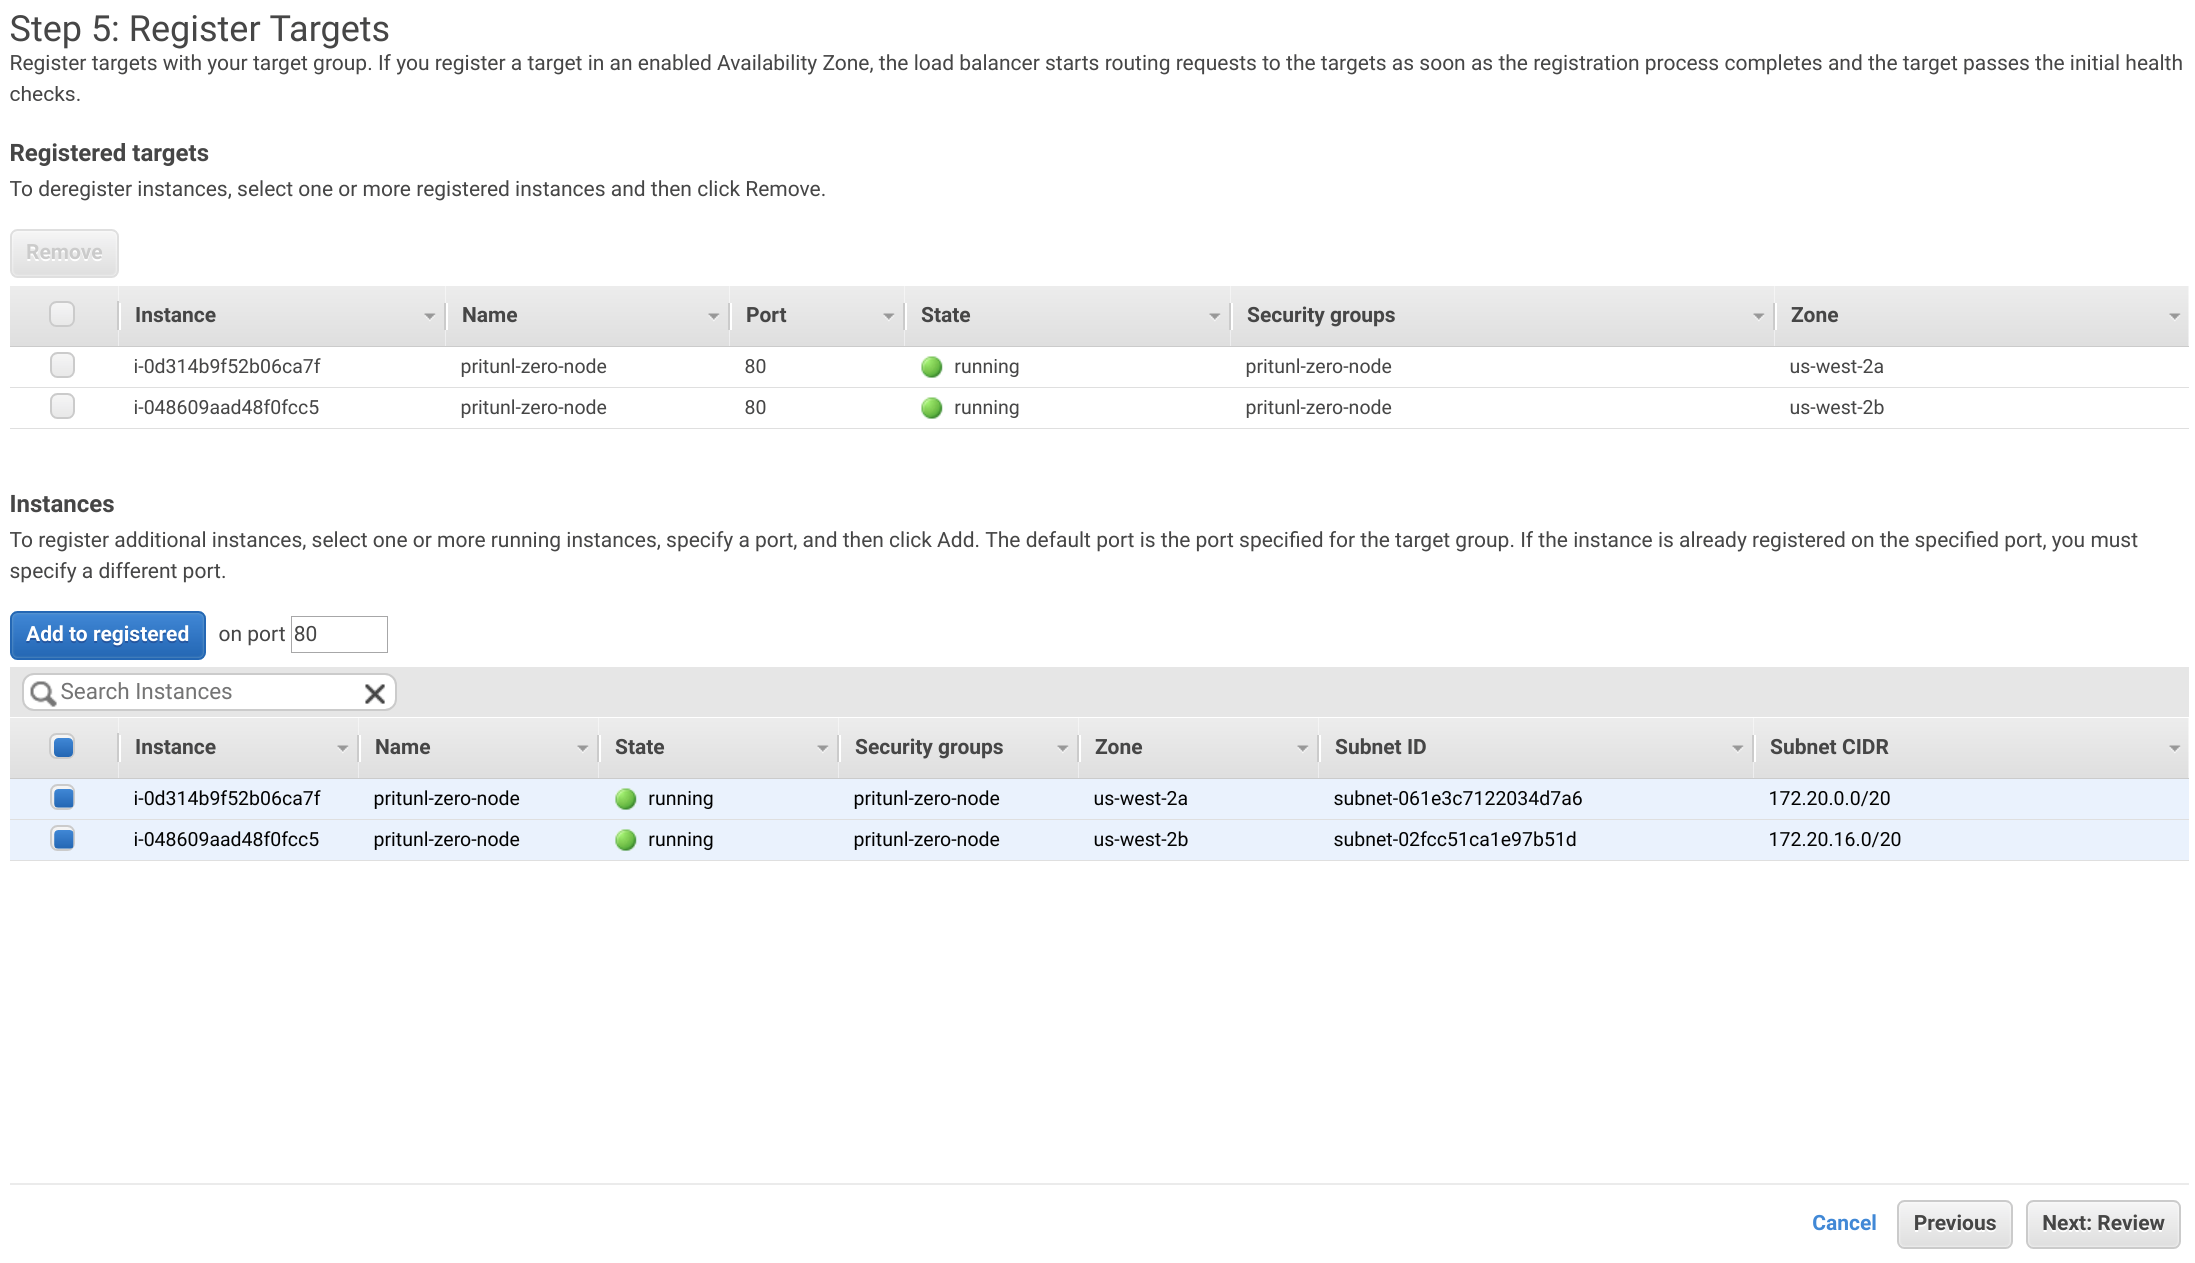Toggle the select-all checkbox in Instances table header

point(63,747)
